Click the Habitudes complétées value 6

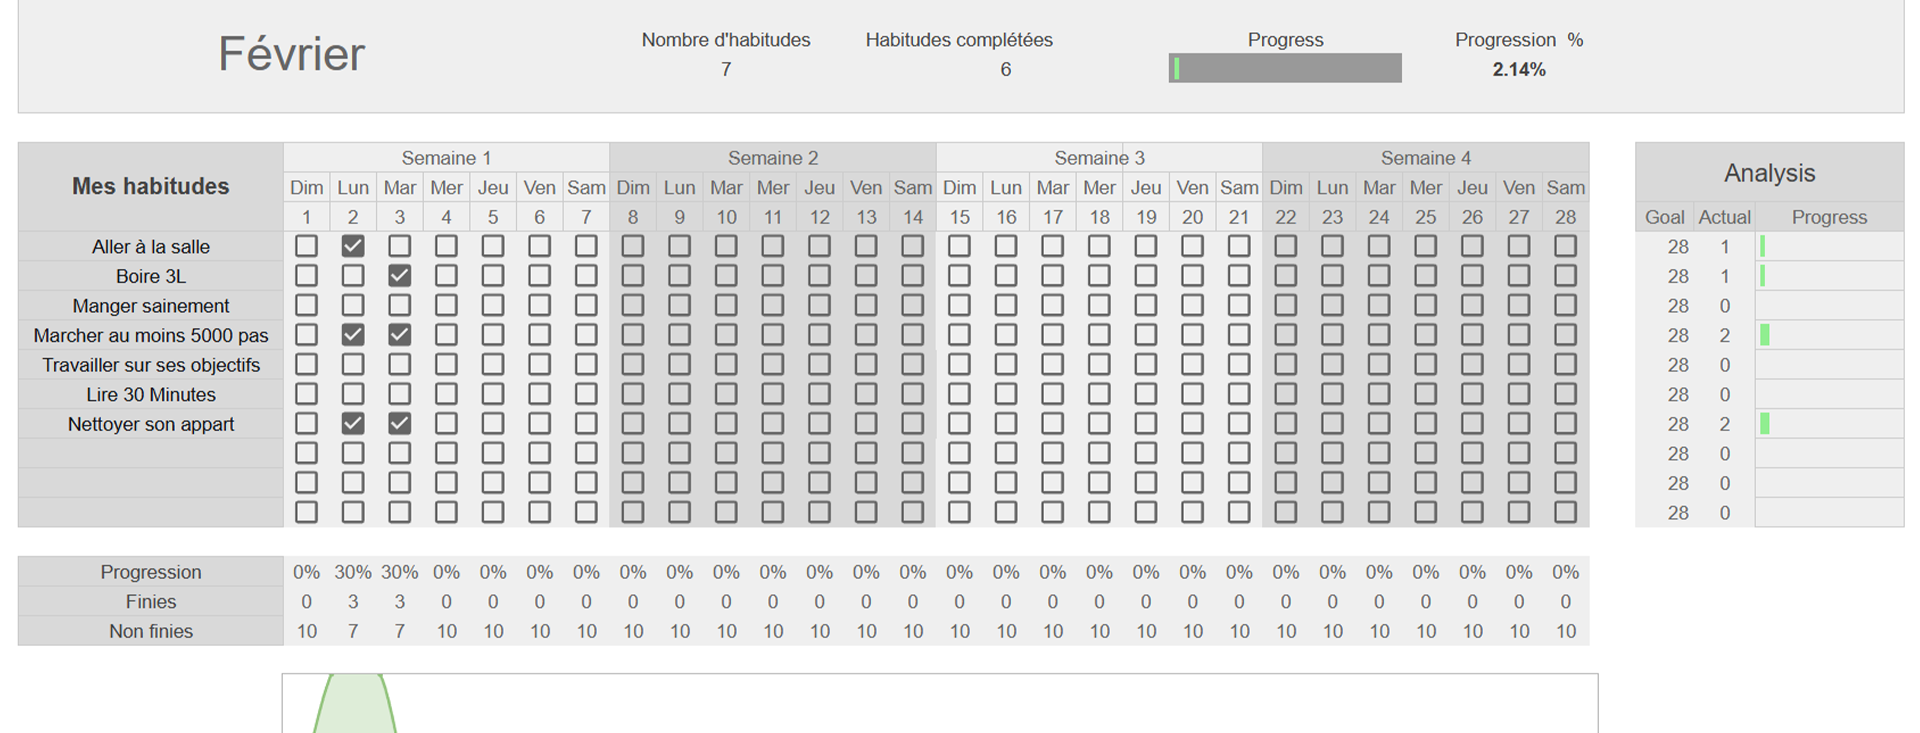point(1006,69)
